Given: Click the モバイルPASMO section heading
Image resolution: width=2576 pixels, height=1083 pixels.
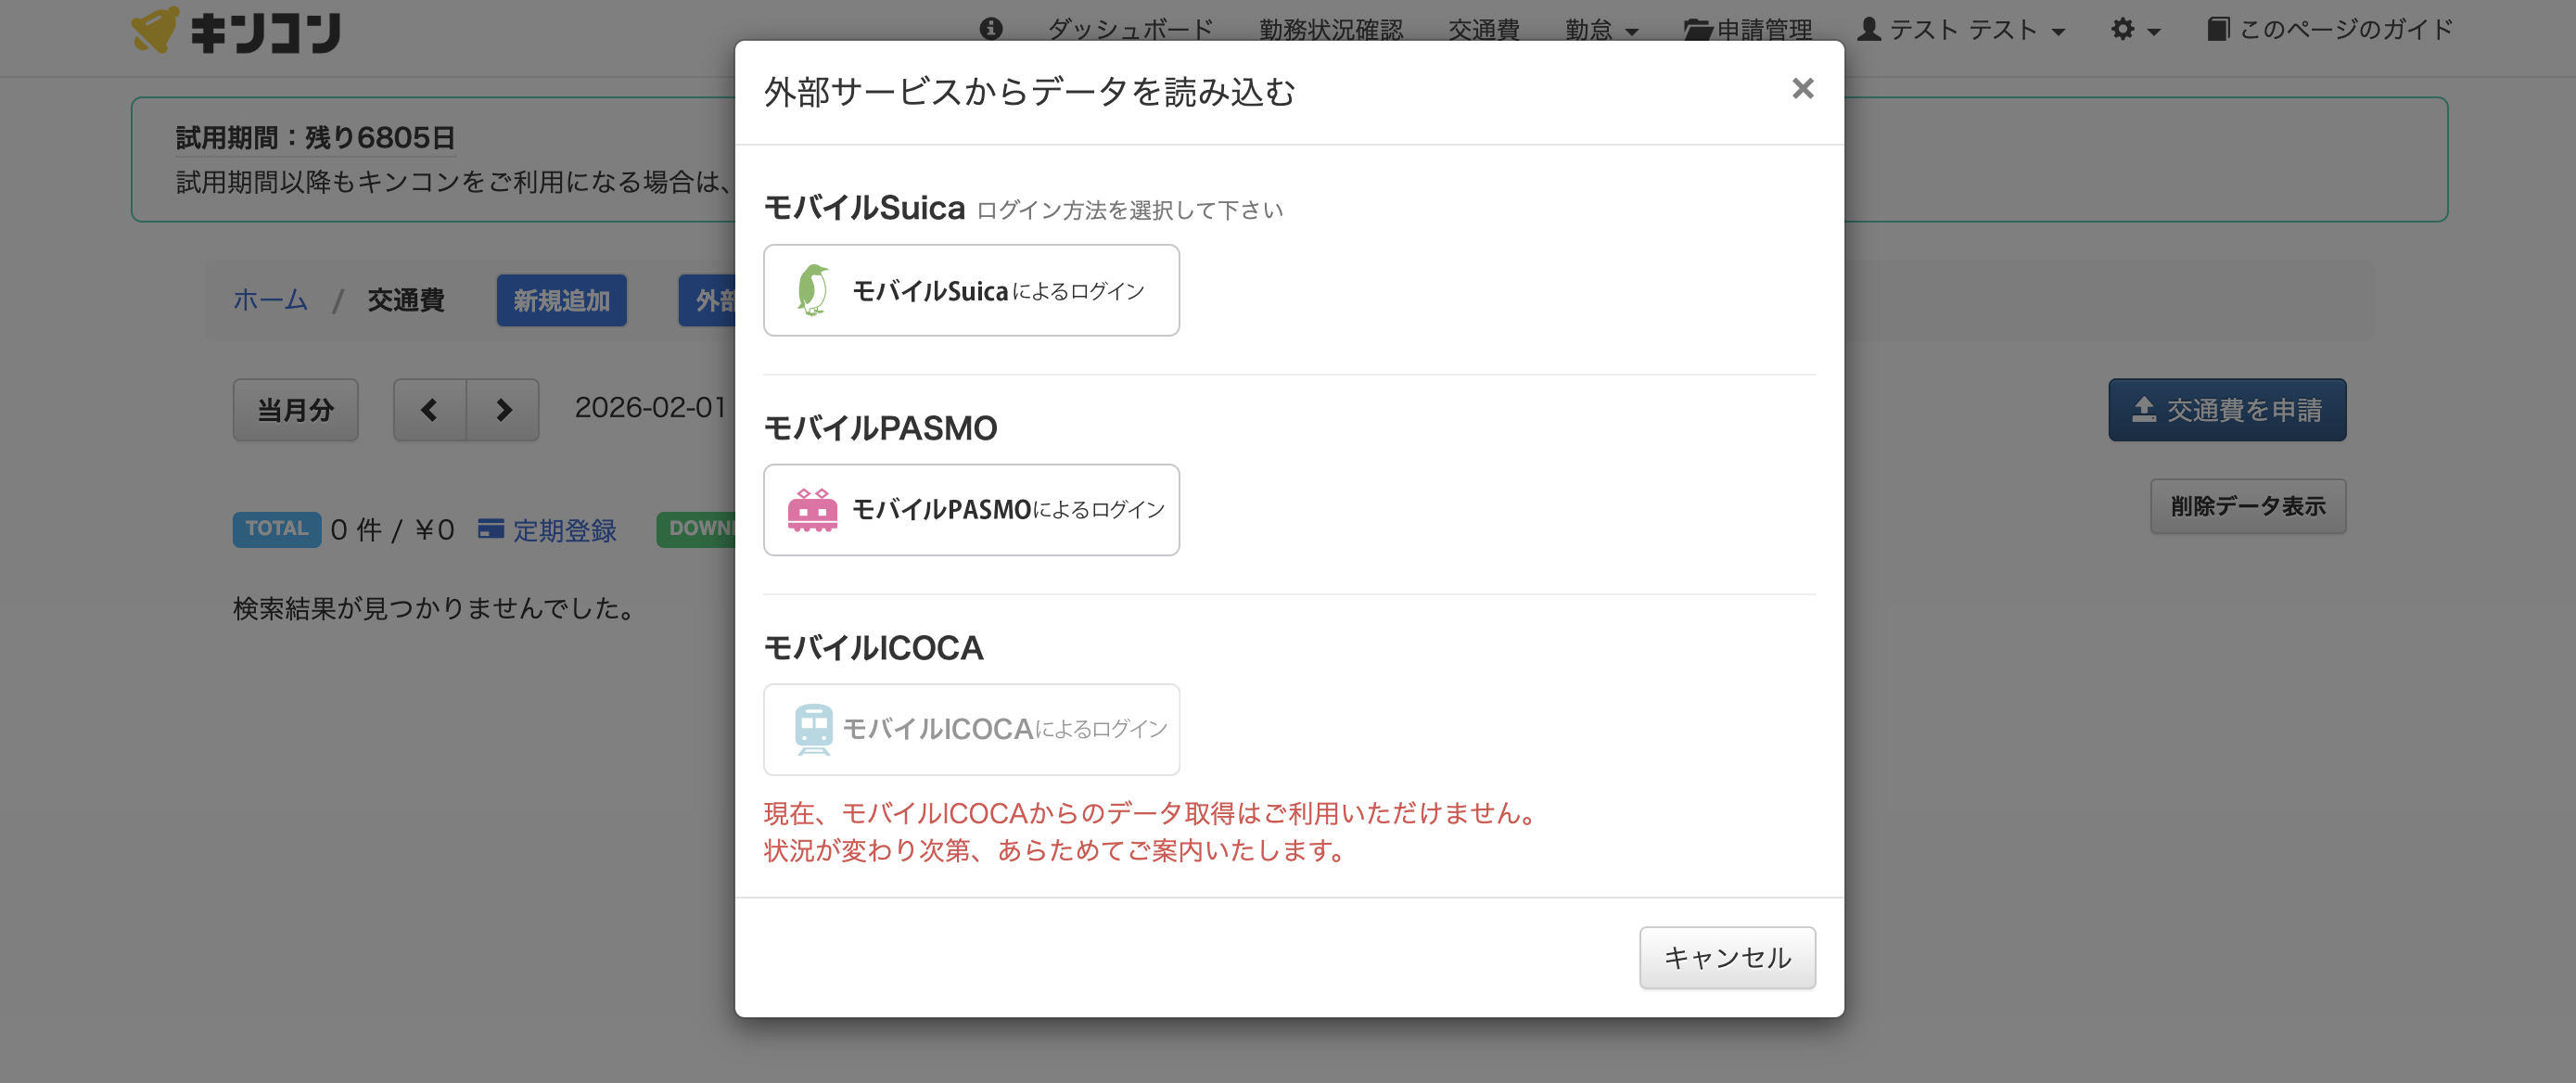Looking at the screenshot, I should [x=880, y=428].
